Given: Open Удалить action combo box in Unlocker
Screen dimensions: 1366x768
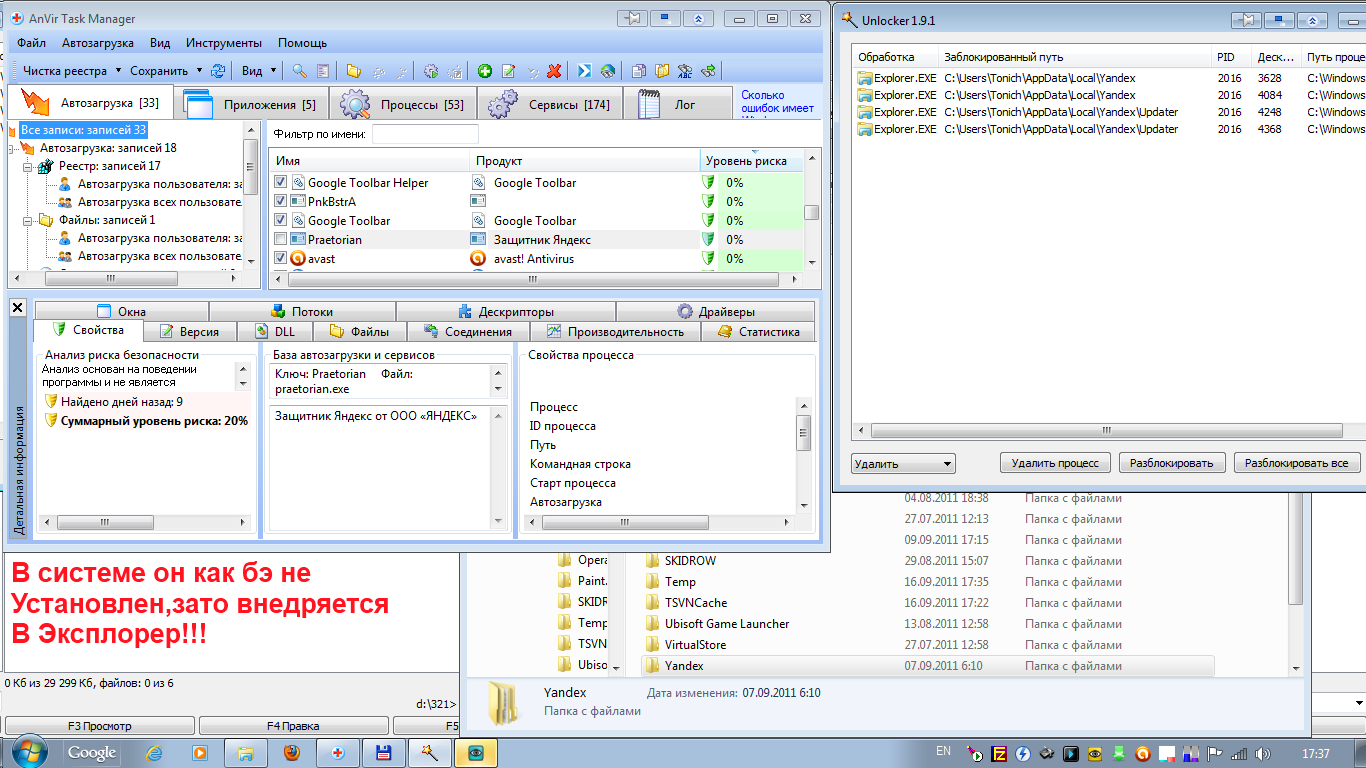Looking at the screenshot, I should [x=903, y=464].
